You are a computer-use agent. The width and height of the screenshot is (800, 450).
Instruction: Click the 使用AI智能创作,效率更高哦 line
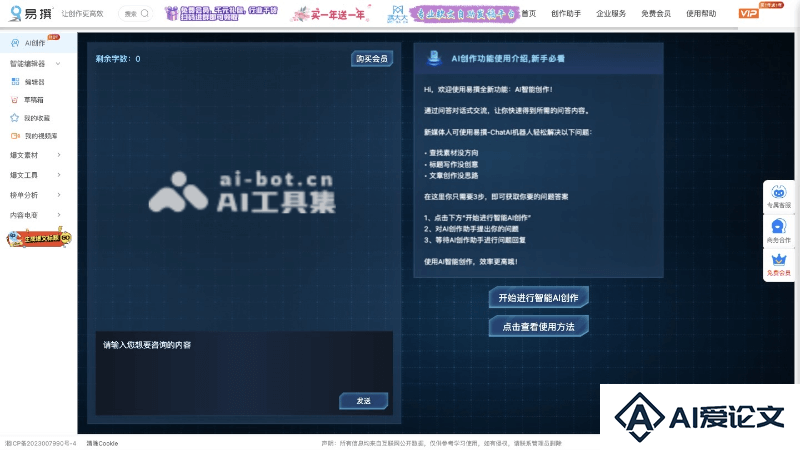[470, 262]
